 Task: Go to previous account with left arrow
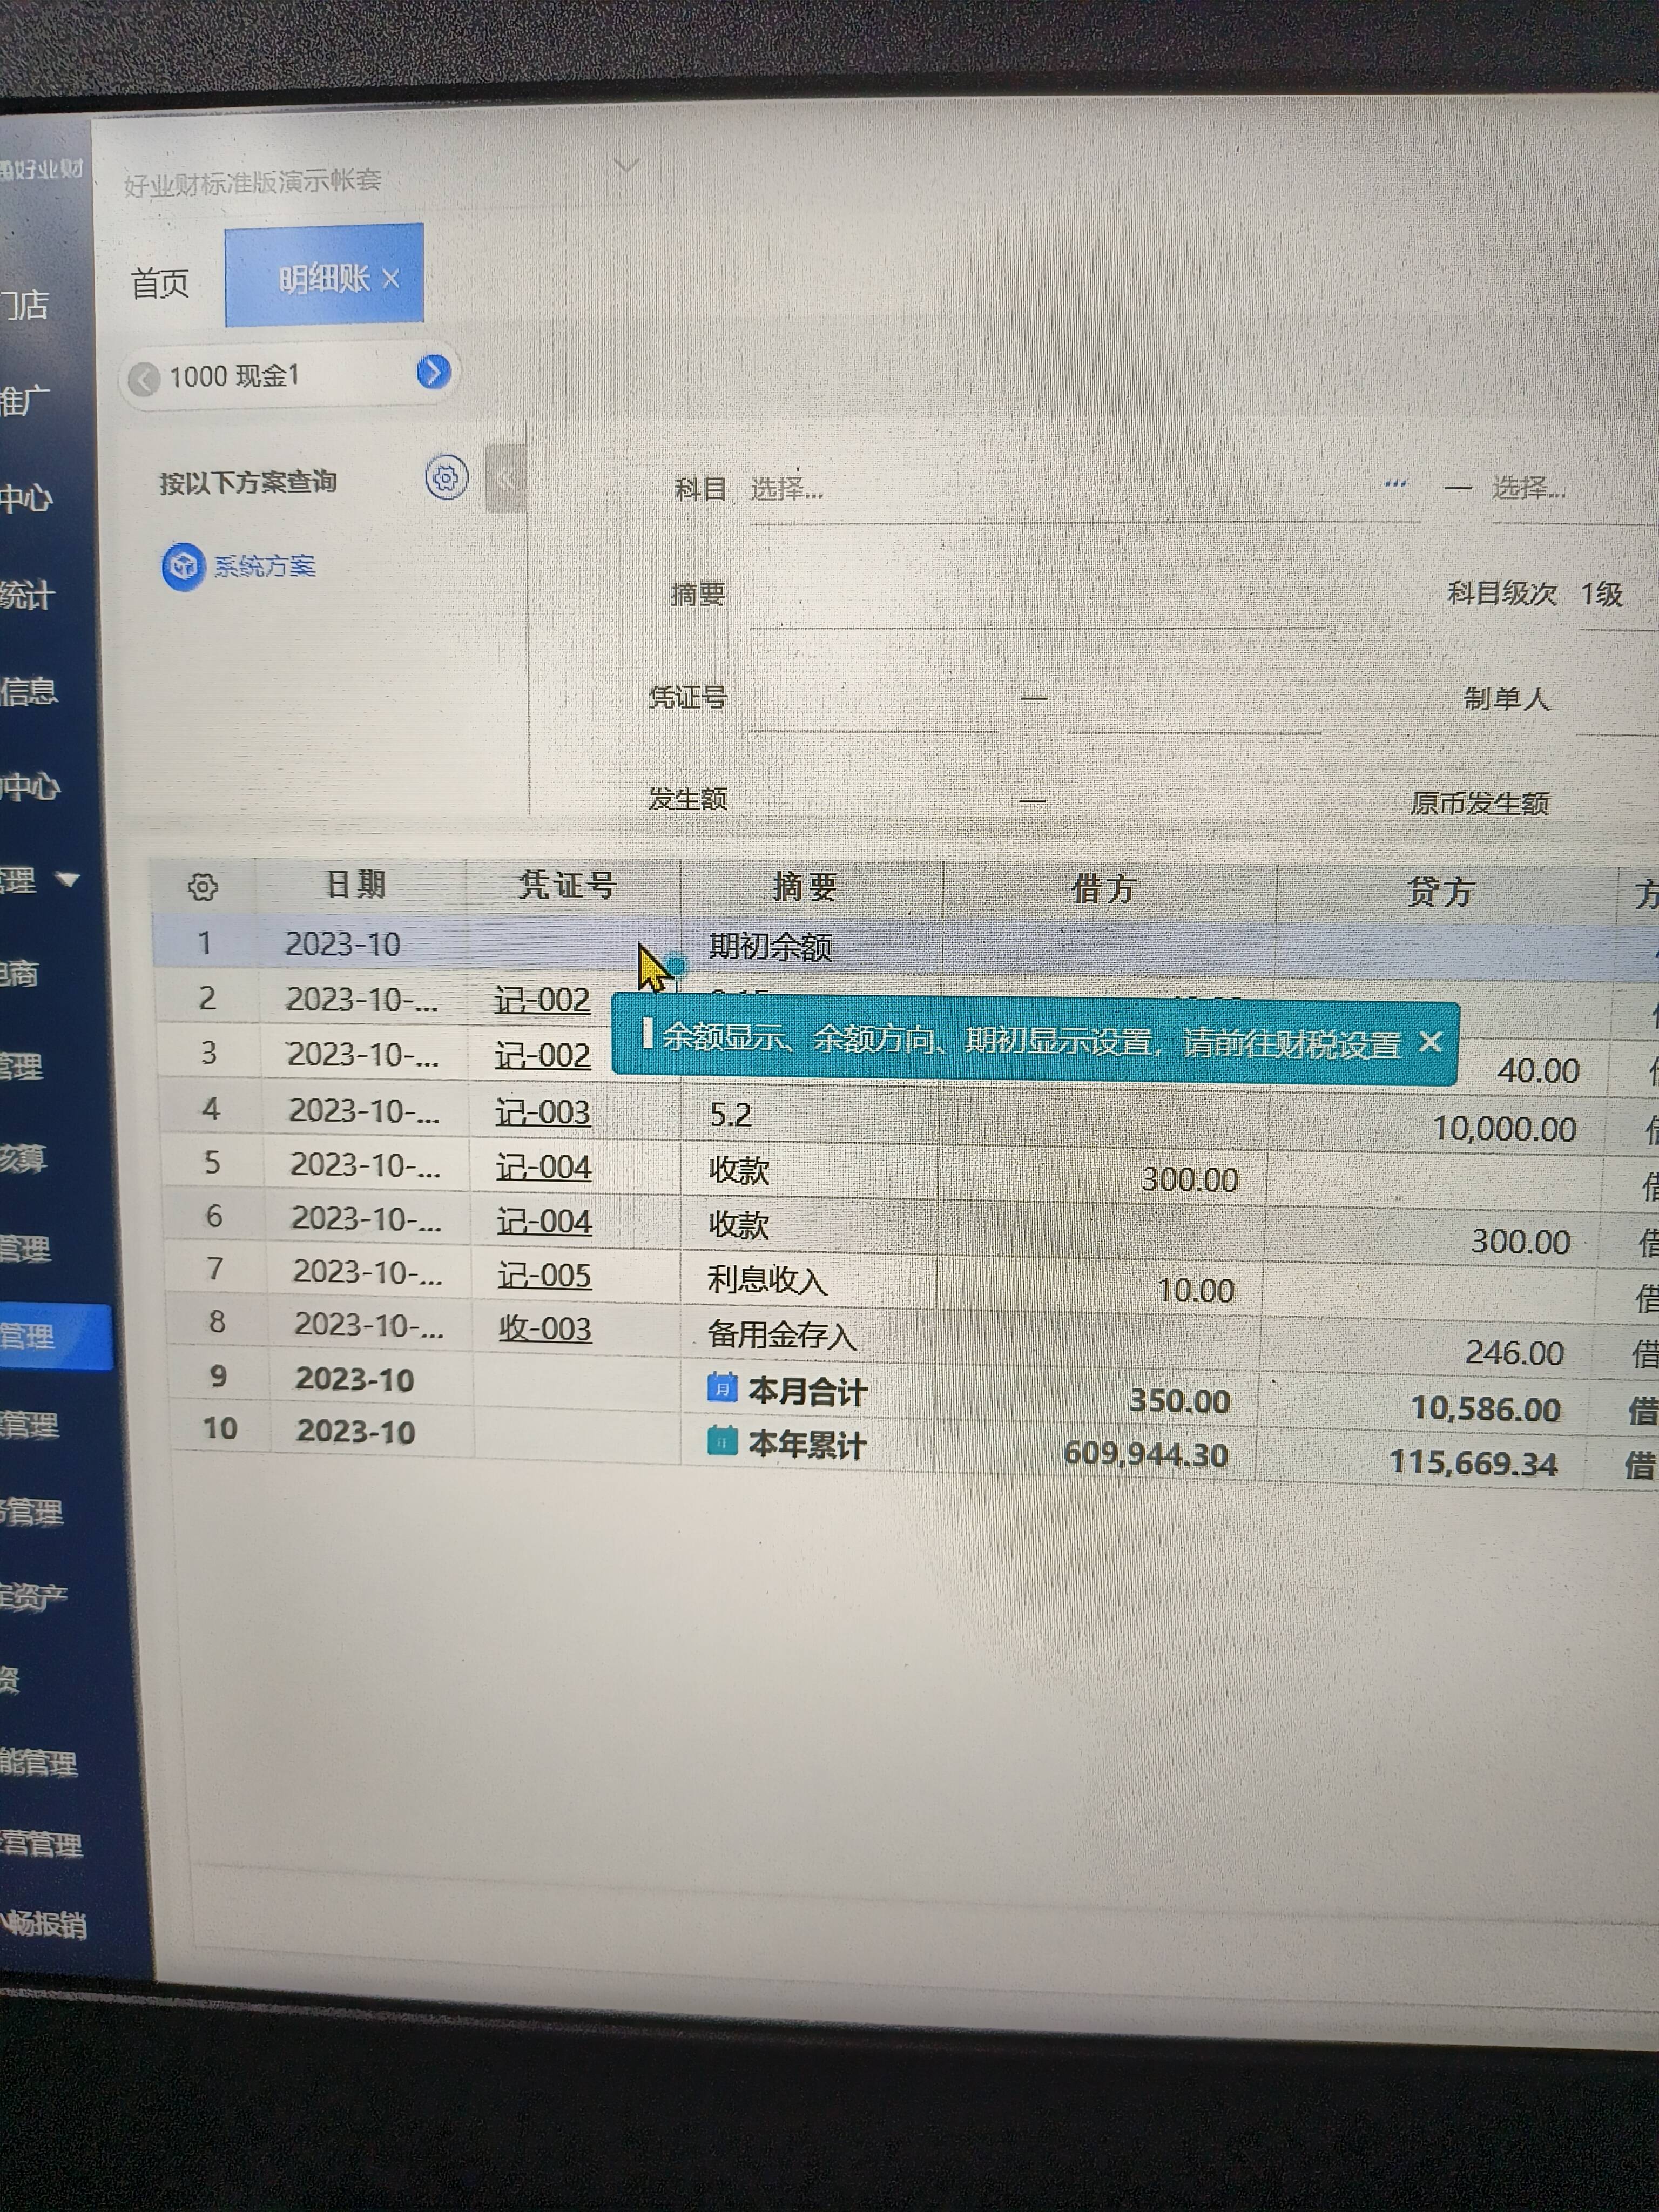(x=144, y=379)
